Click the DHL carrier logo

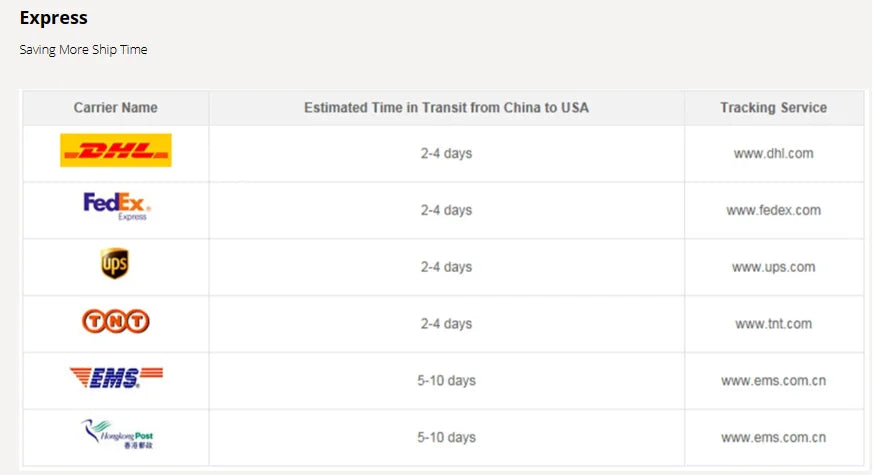coord(116,151)
